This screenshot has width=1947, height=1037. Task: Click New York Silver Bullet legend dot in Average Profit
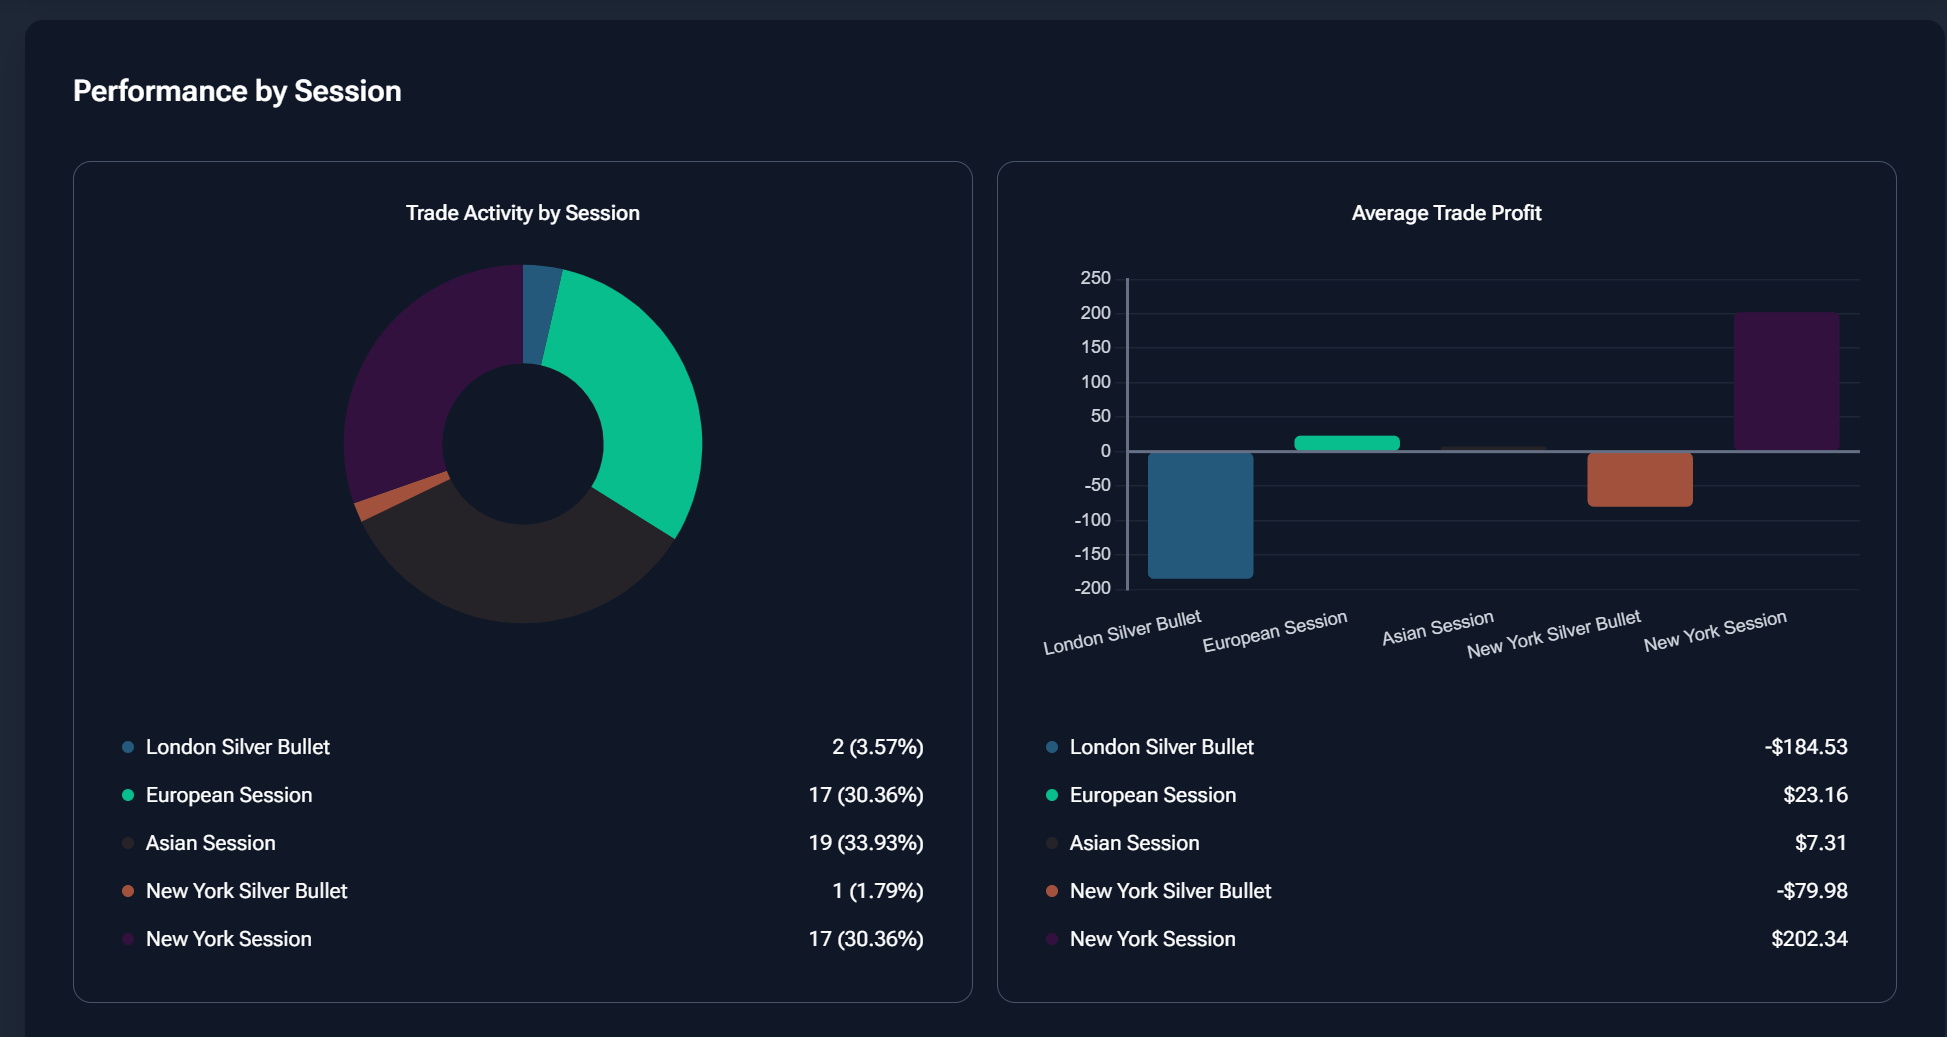(x=1052, y=891)
